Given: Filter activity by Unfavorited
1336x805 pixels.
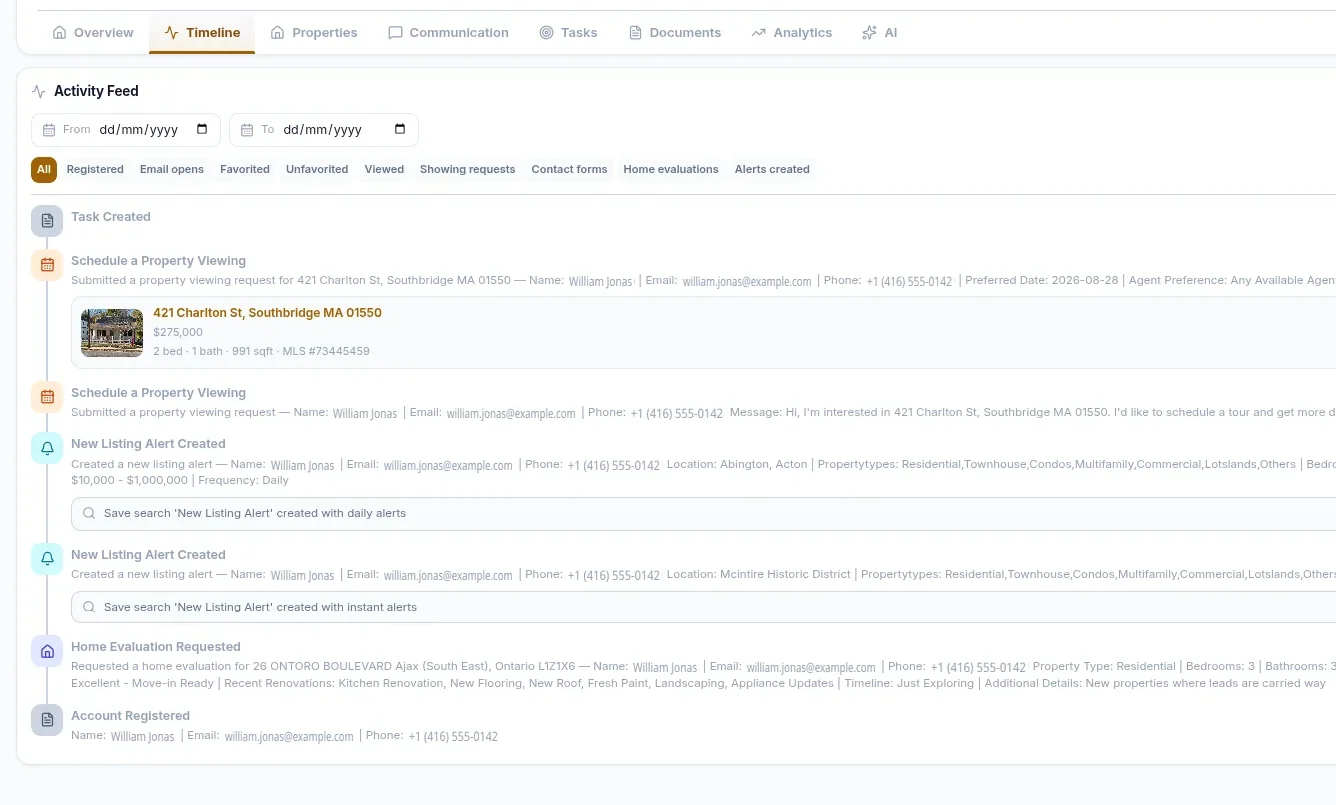Looking at the screenshot, I should (317, 170).
